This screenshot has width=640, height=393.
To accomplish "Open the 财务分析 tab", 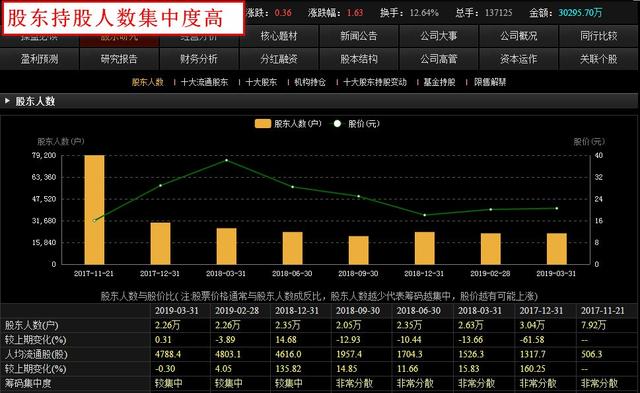I will [x=199, y=59].
